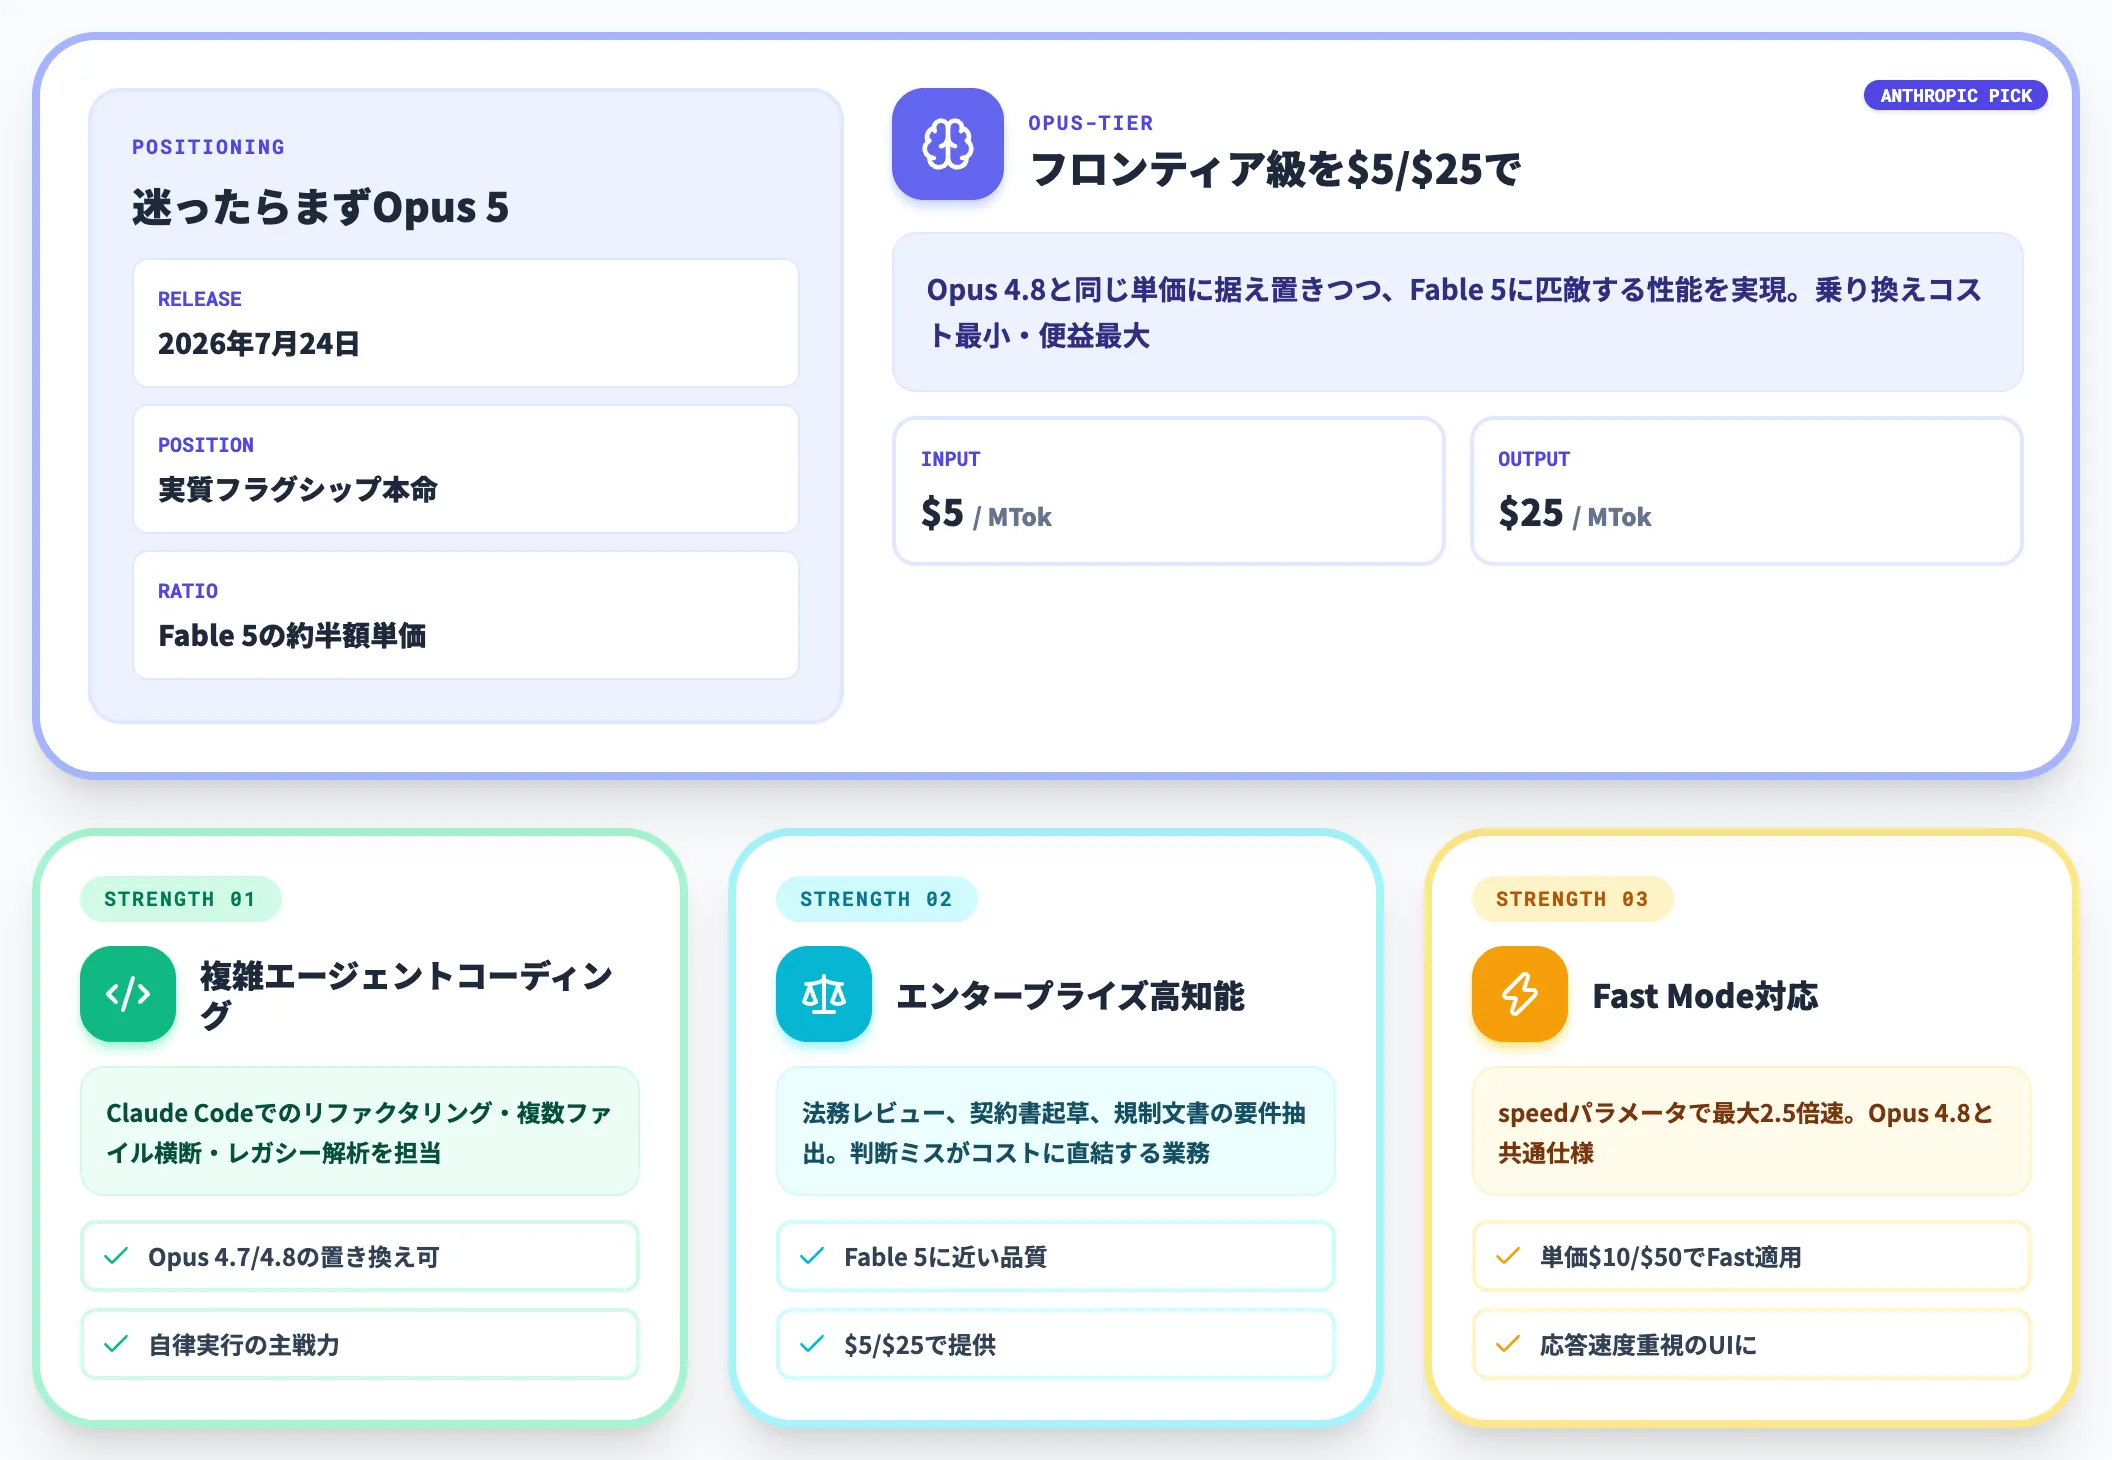Click the heading Fast Mode対応

[x=1705, y=995]
